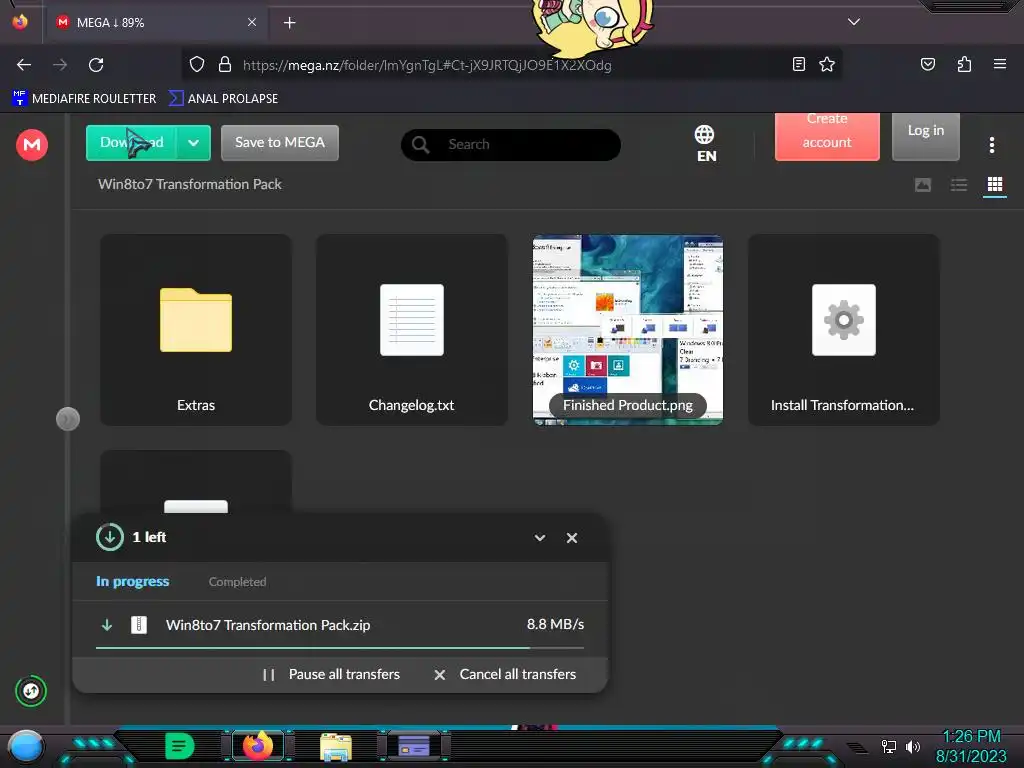The width and height of the screenshot is (1024, 768).
Task: Click the network tray icon
Action: click(888, 746)
